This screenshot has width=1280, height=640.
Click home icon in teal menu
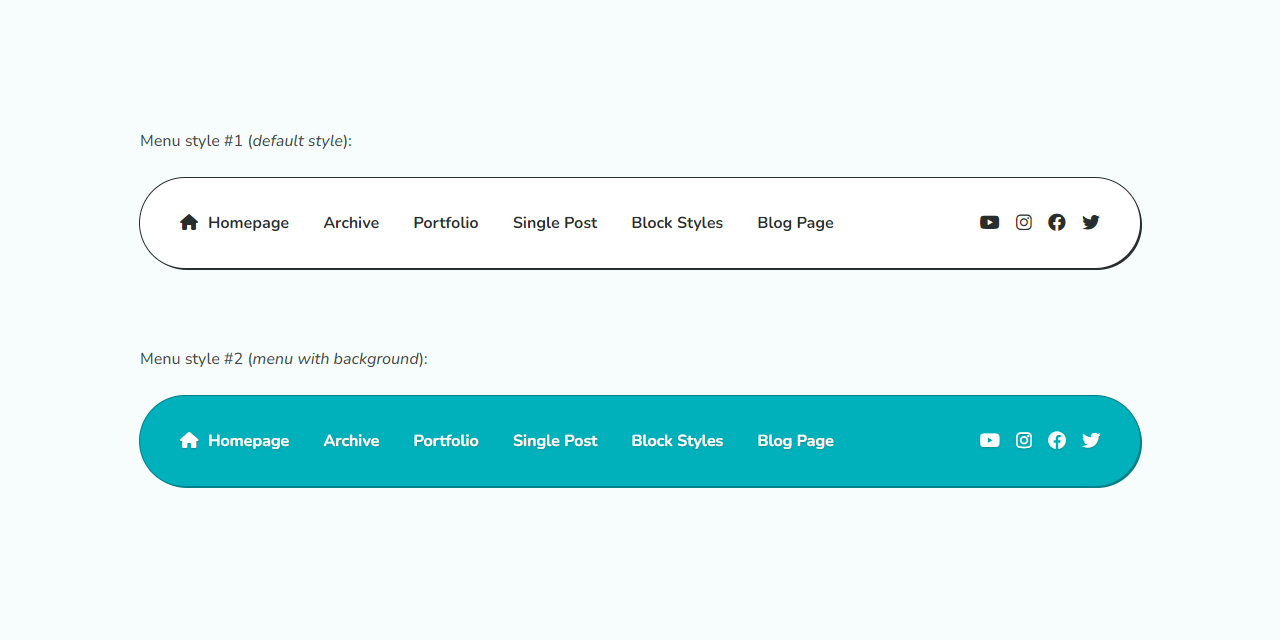pos(189,440)
